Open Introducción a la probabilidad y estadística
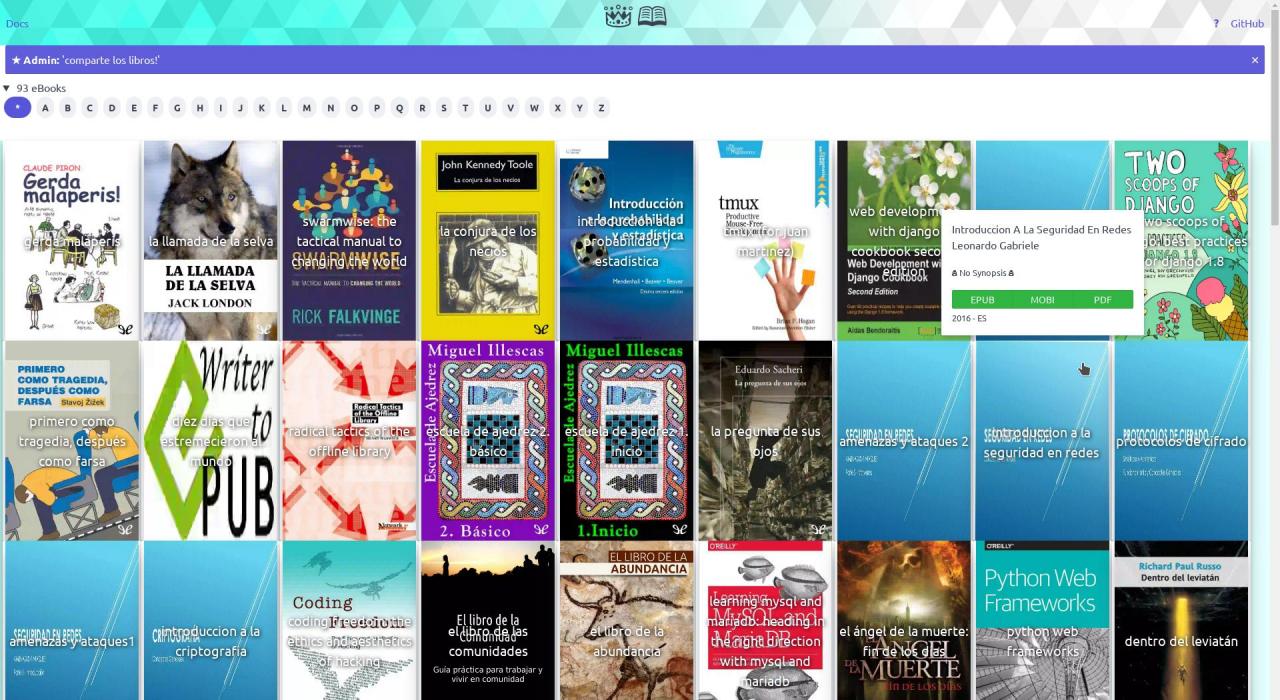Screen dimensions: 1280x700 (627, 240)
